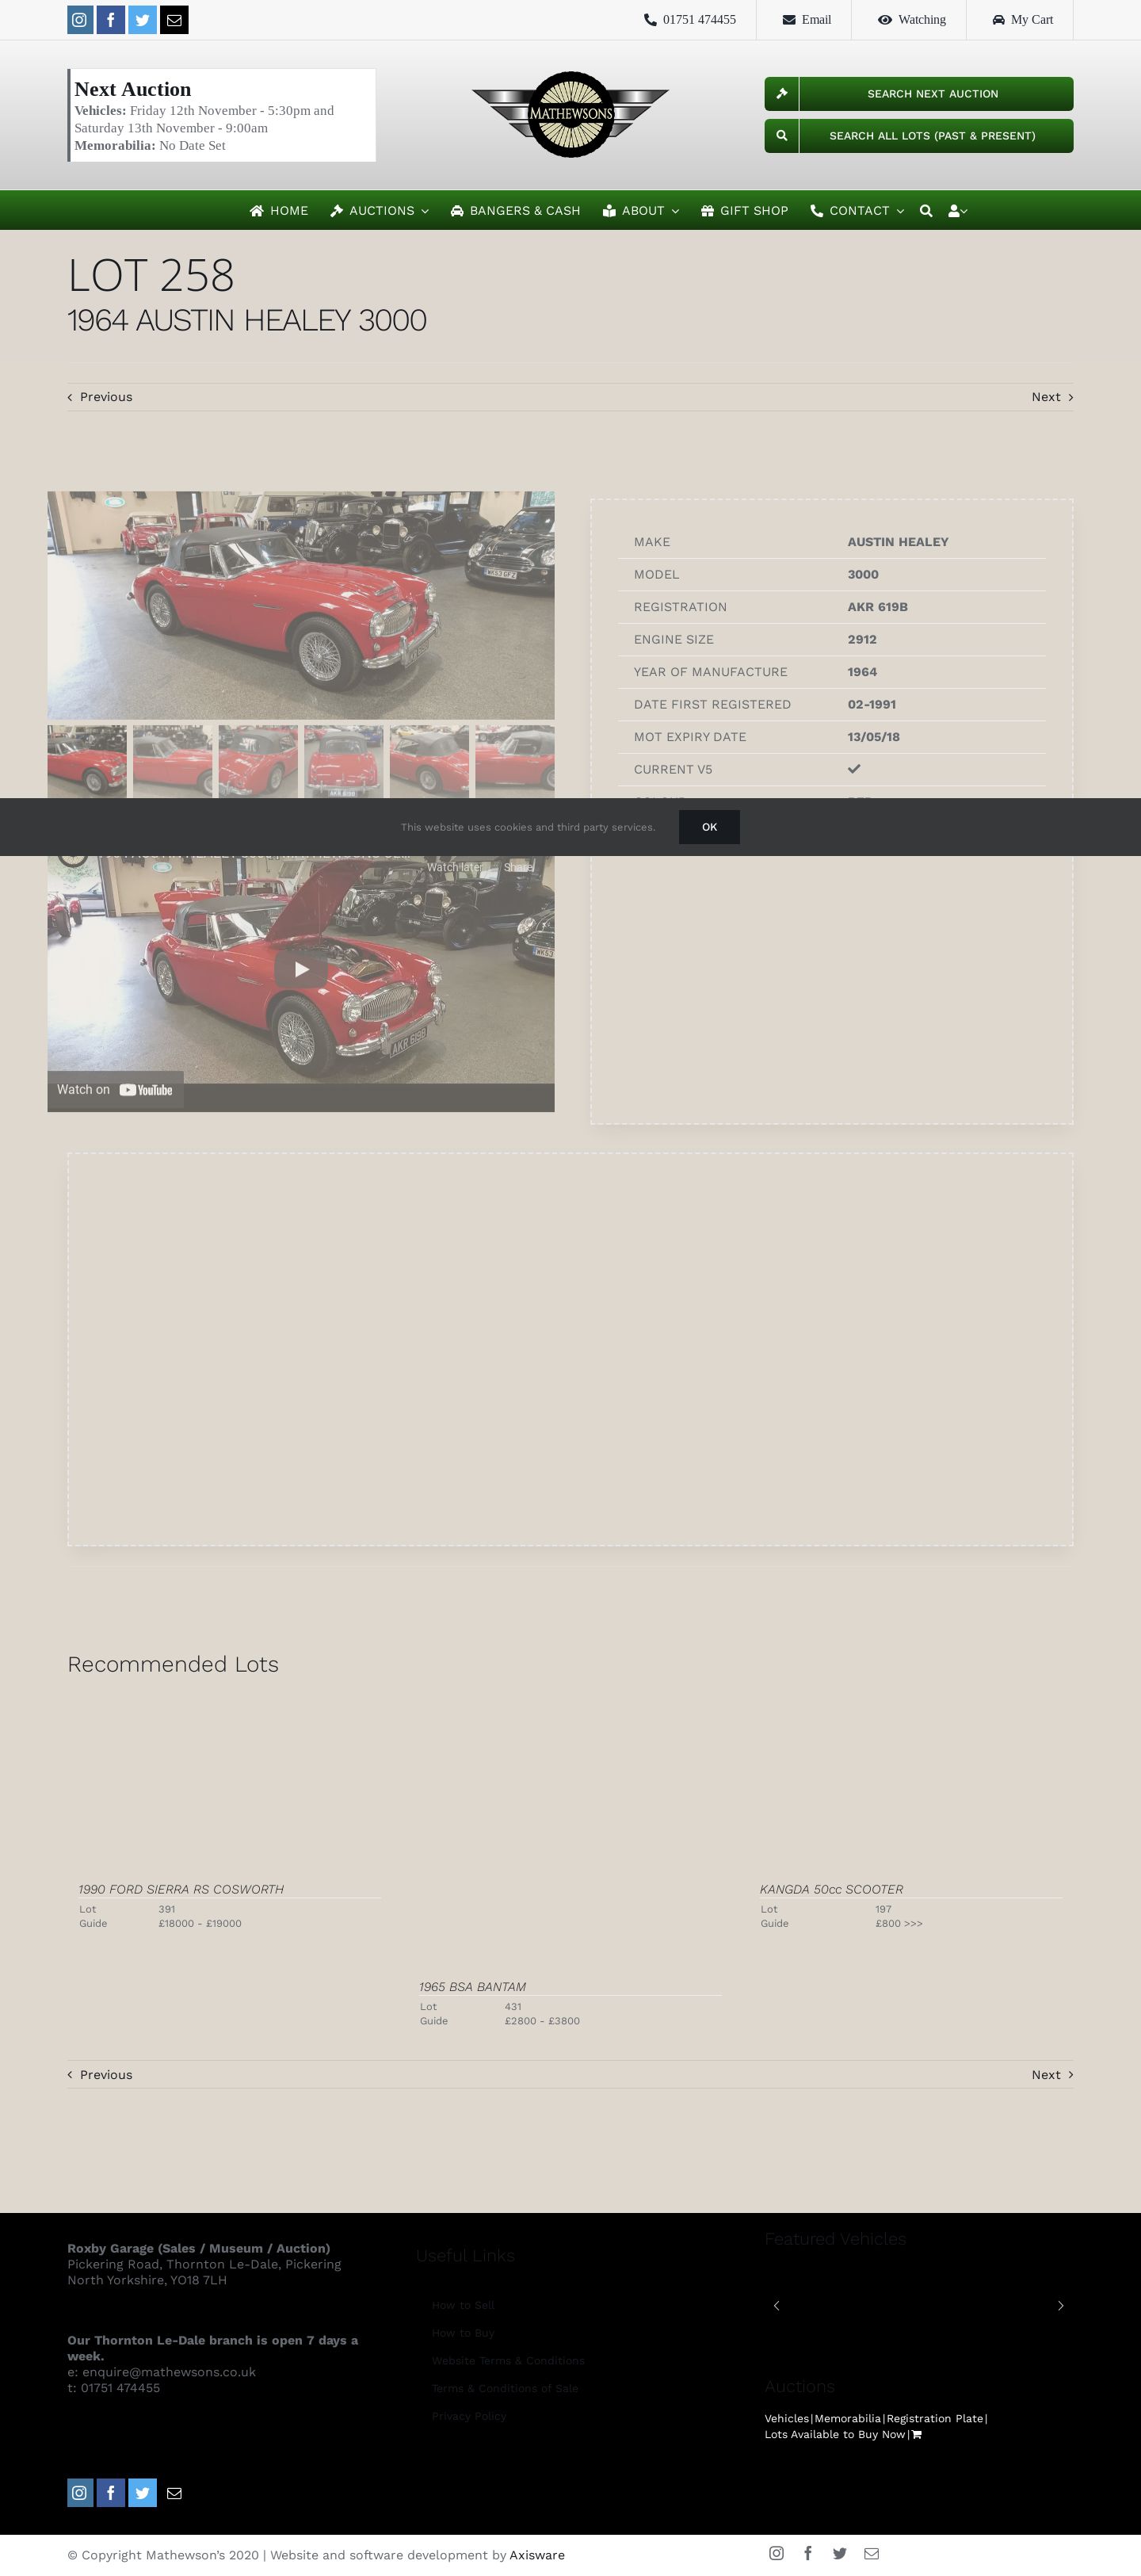Click copyright bar Facebook icon
This screenshot has height=2576, width=1141.
click(x=808, y=2553)
